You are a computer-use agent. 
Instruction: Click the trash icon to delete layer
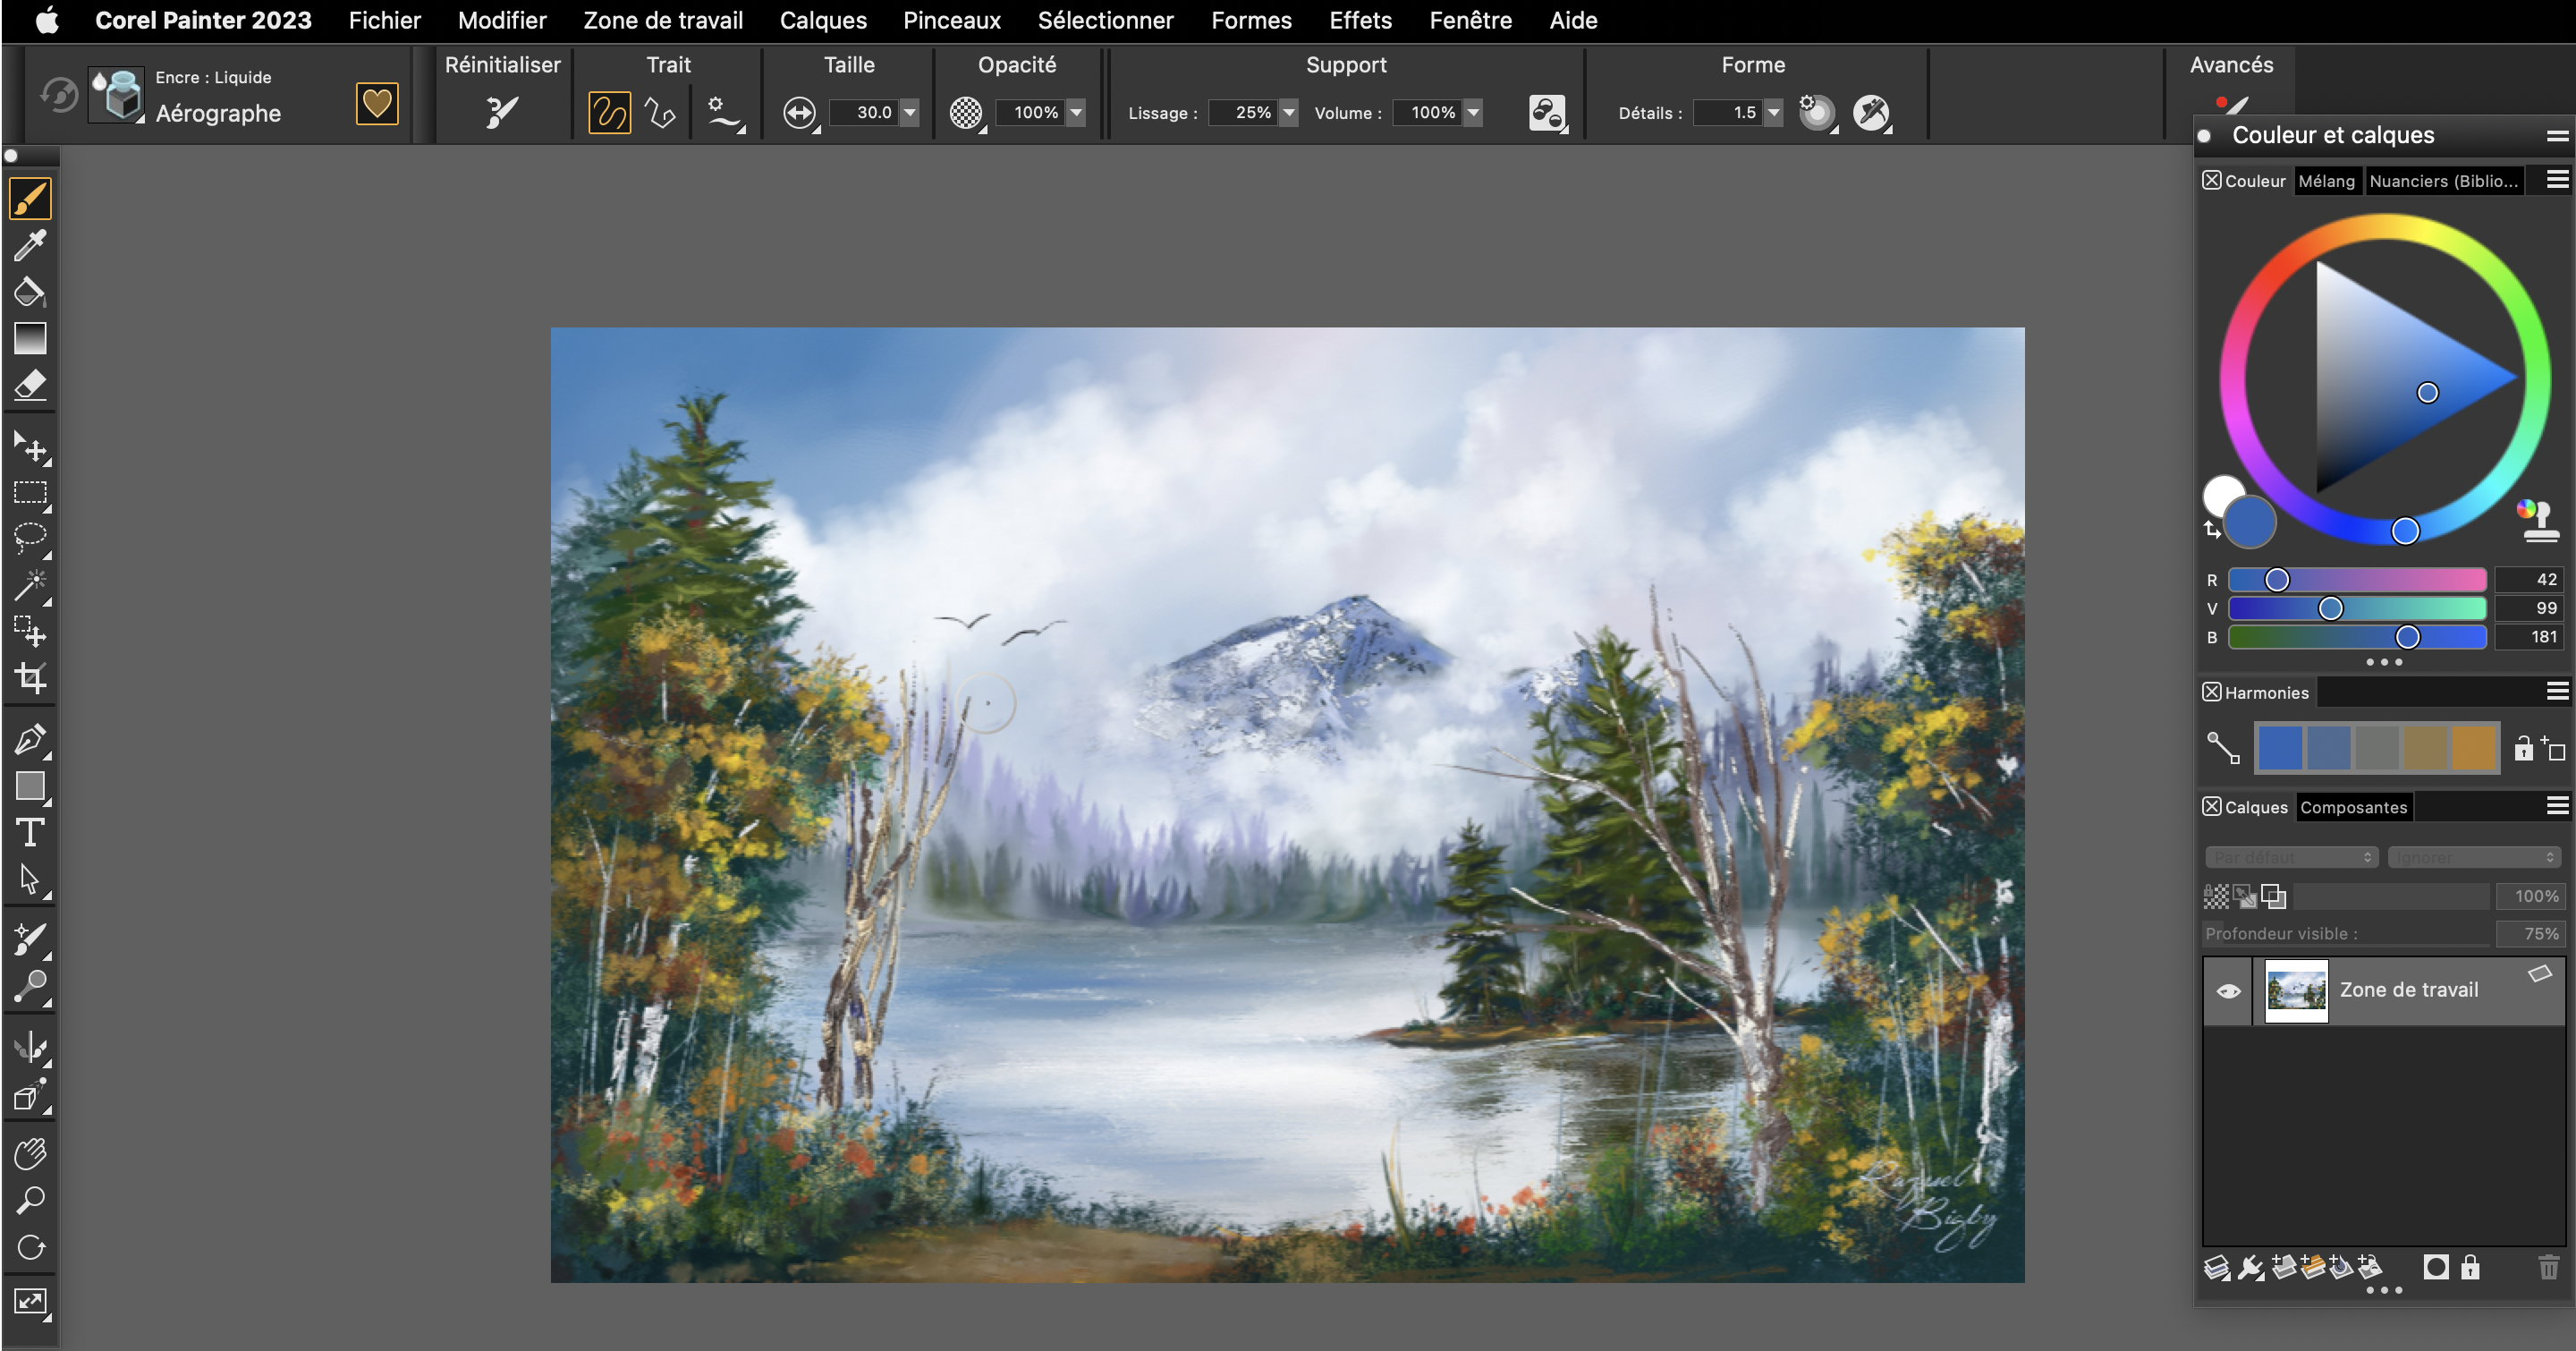pos(2548,1268)
